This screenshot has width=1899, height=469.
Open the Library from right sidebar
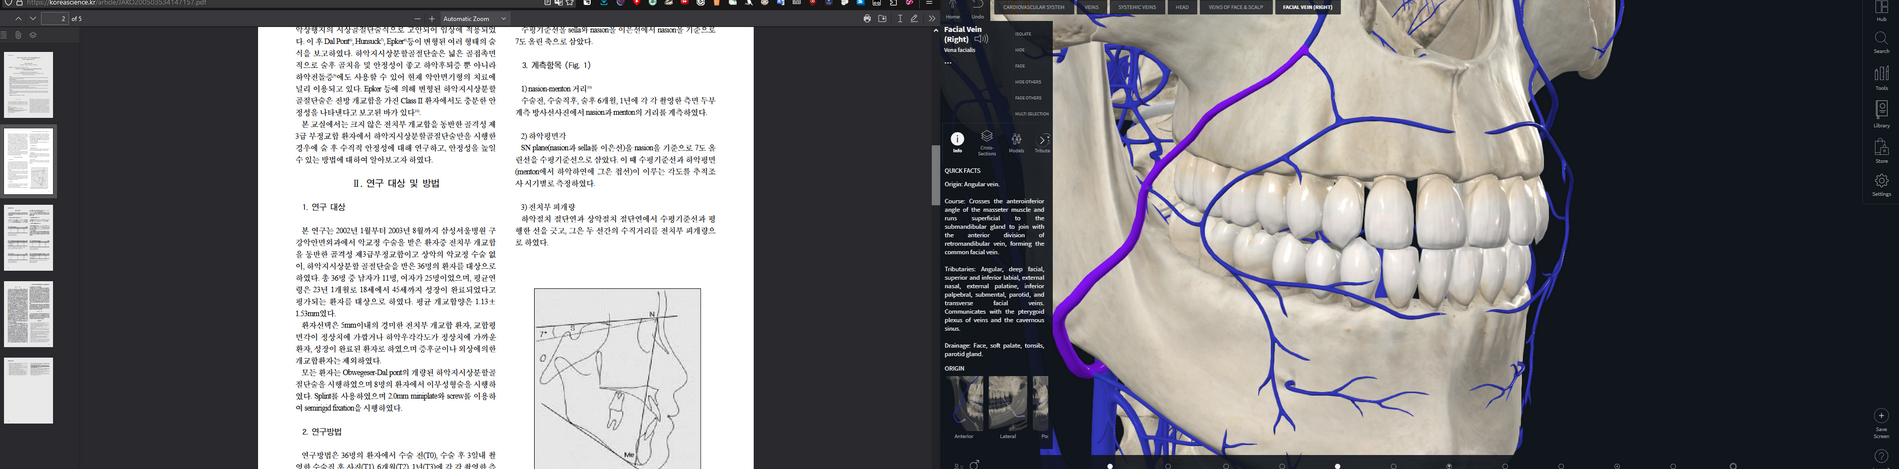[1881, 112]
